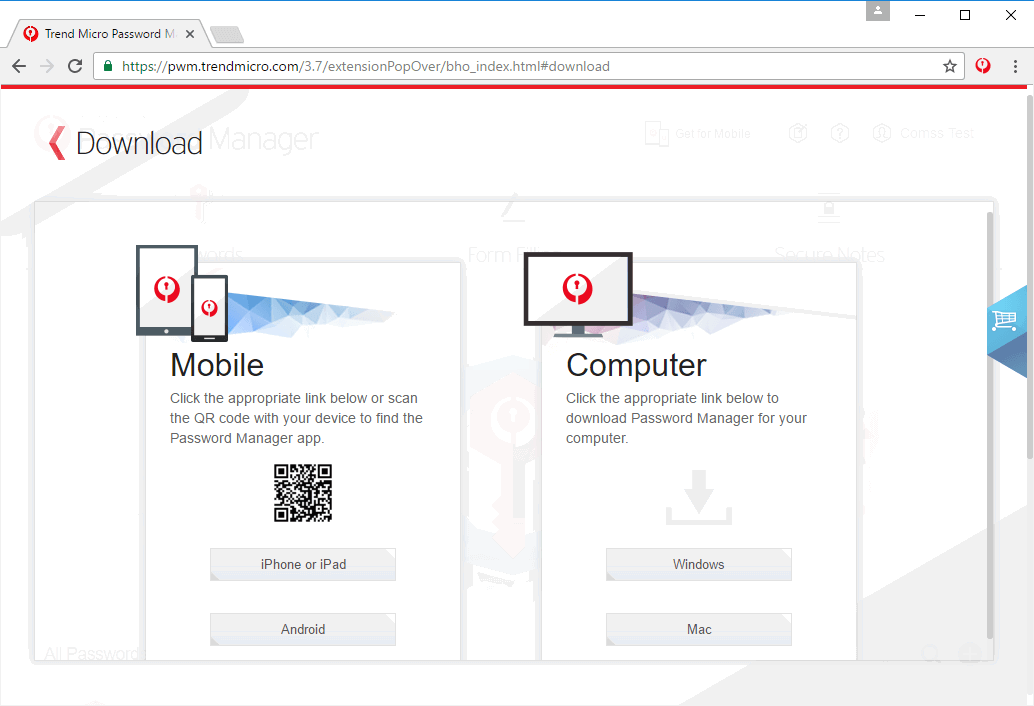This screenshot has height=706, width=1034.
Task: Click the Computer heading
Action: tap(636, 365)
